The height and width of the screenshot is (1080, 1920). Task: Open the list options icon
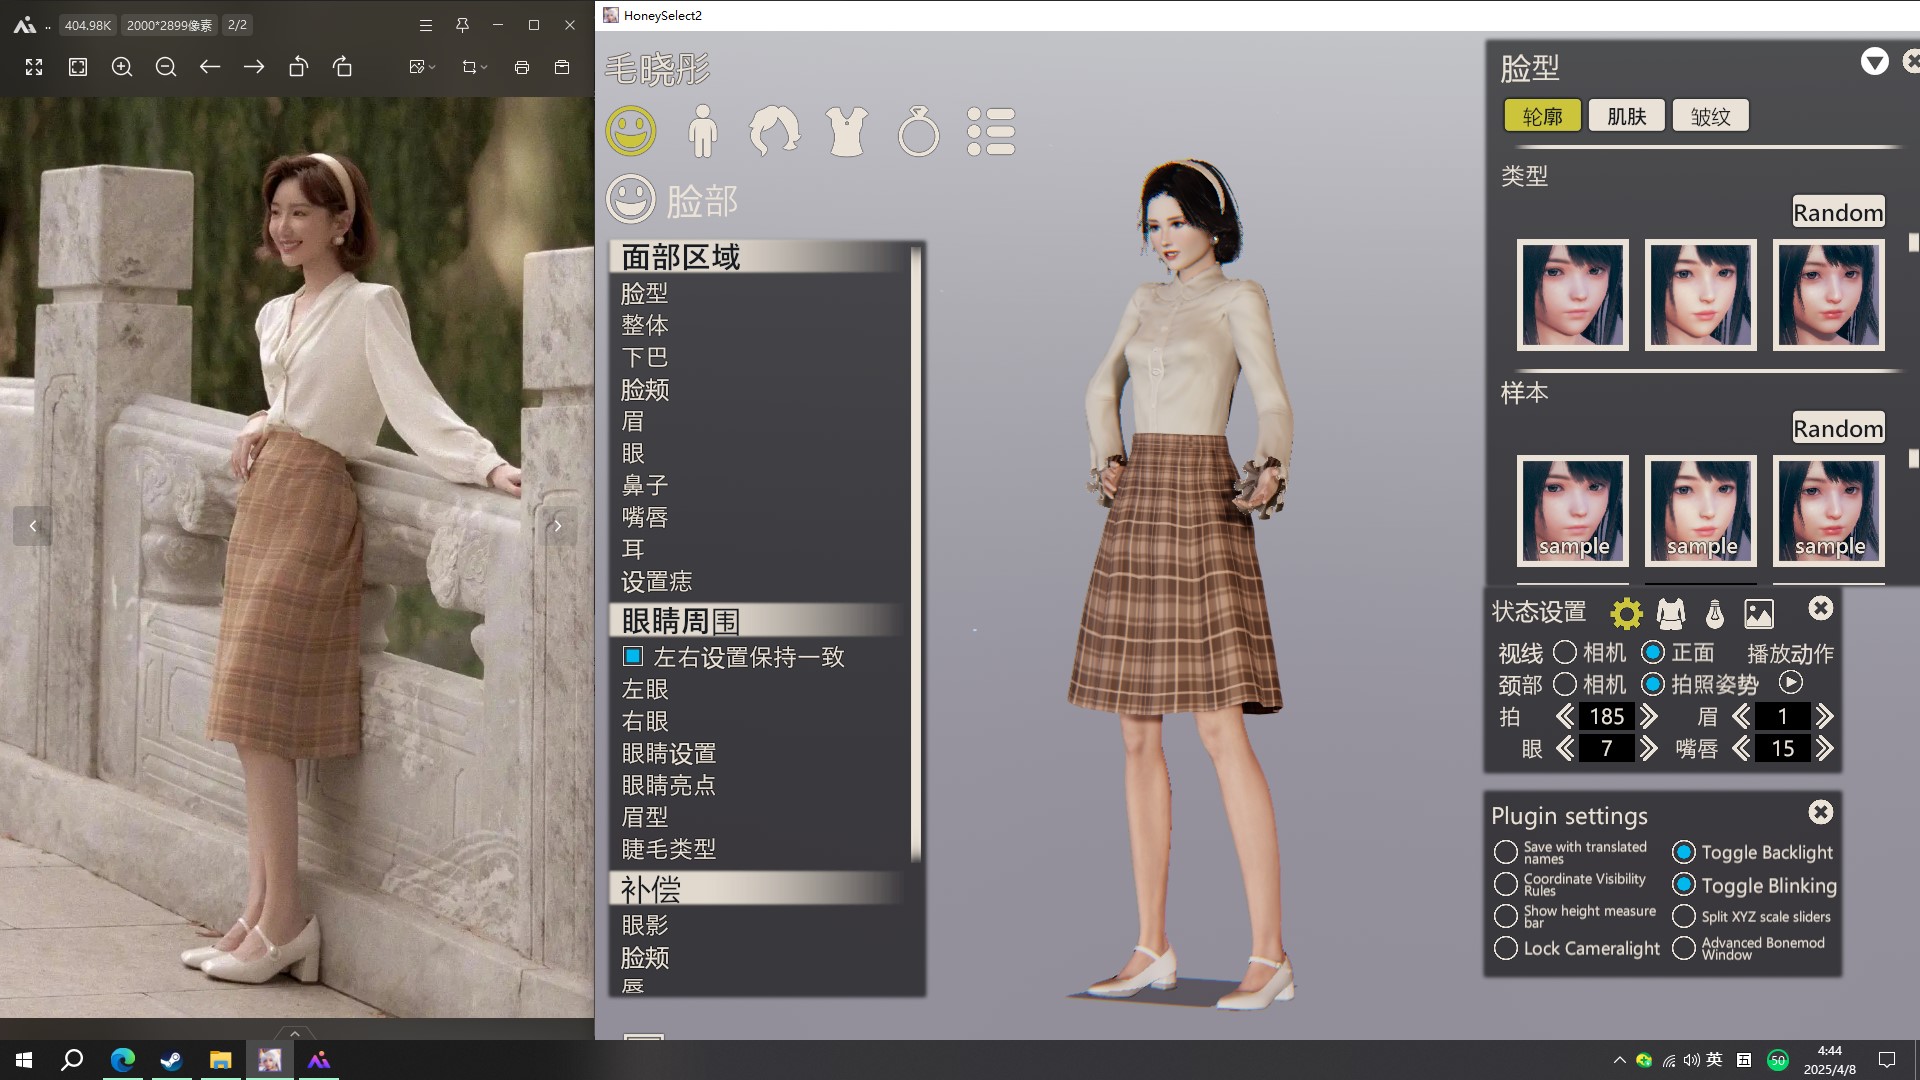click(x=991, y=131)
